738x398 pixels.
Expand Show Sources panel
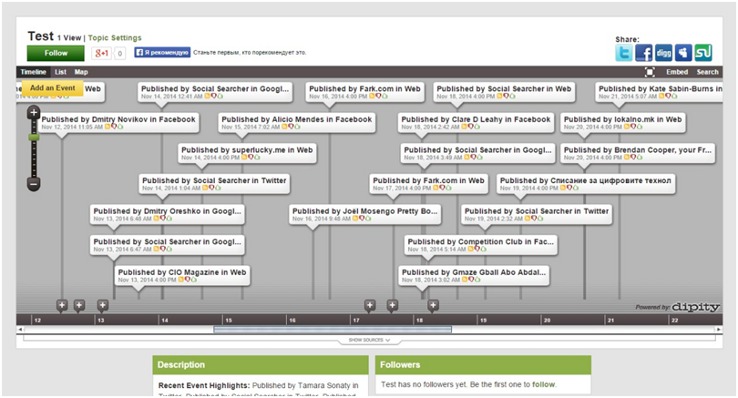point(369,340)
